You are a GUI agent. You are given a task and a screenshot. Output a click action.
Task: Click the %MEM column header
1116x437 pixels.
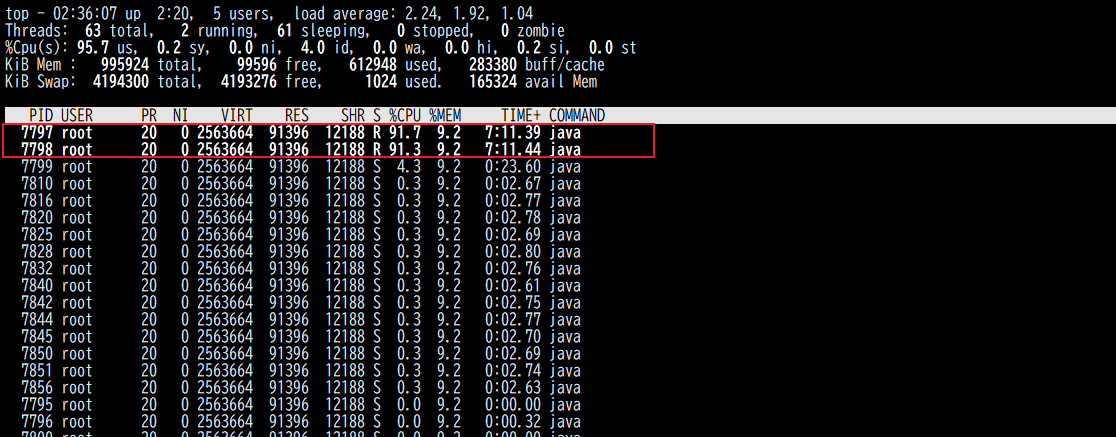[x=445, y=115]
